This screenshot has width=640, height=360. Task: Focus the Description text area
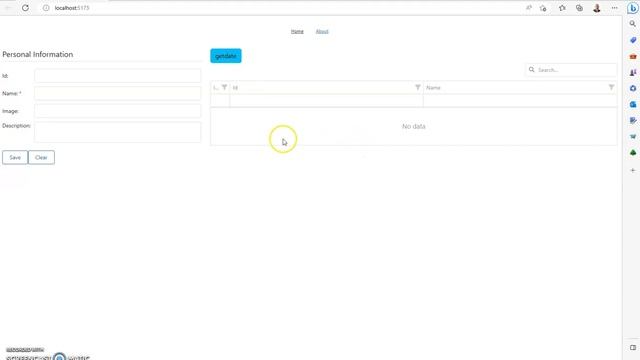point(118,132)
